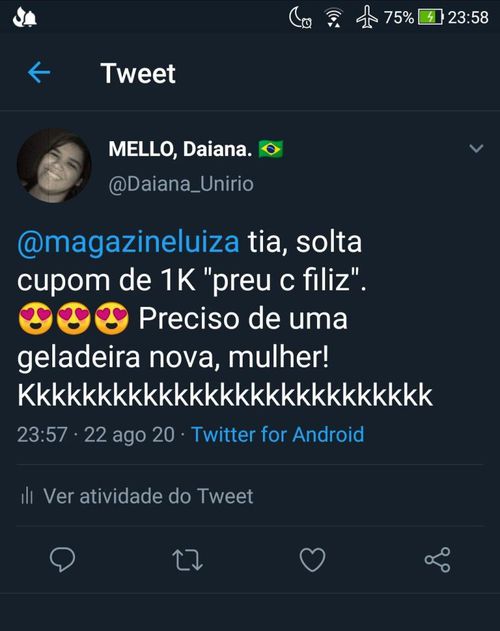
Task: Tap the reply speech bubble icon
Action: point(62,559)
